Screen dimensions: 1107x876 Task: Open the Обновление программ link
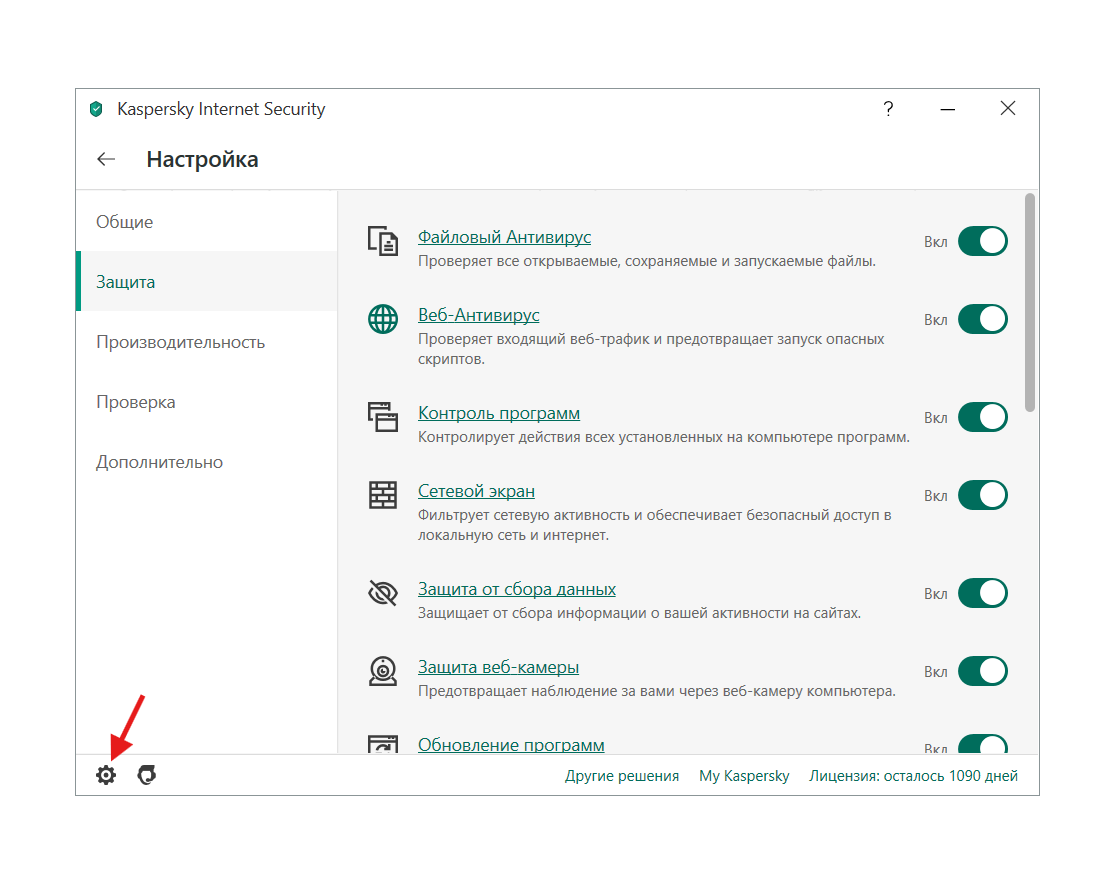click(511, 745)
